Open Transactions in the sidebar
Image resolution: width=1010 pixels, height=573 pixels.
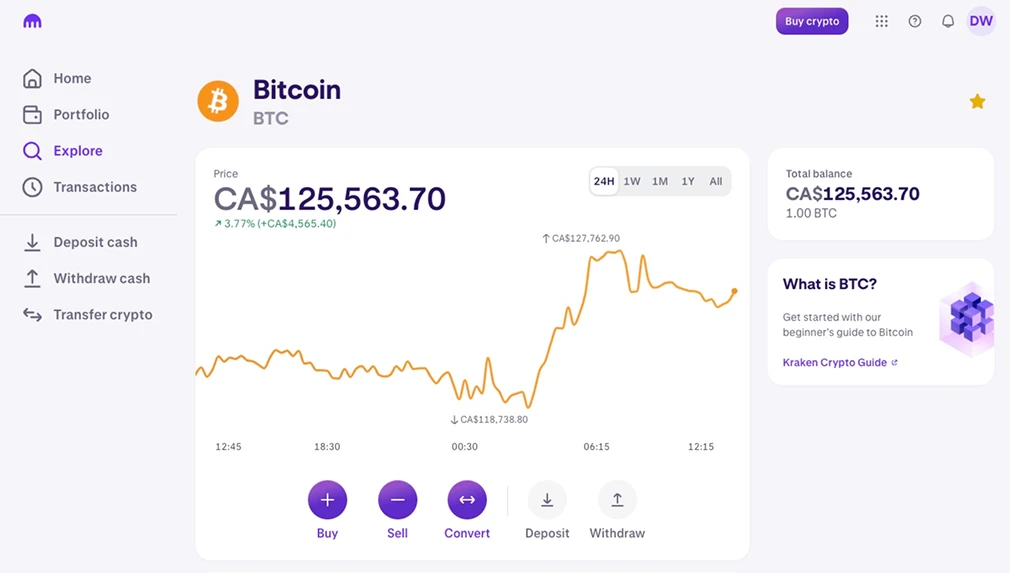pos(94,187)
